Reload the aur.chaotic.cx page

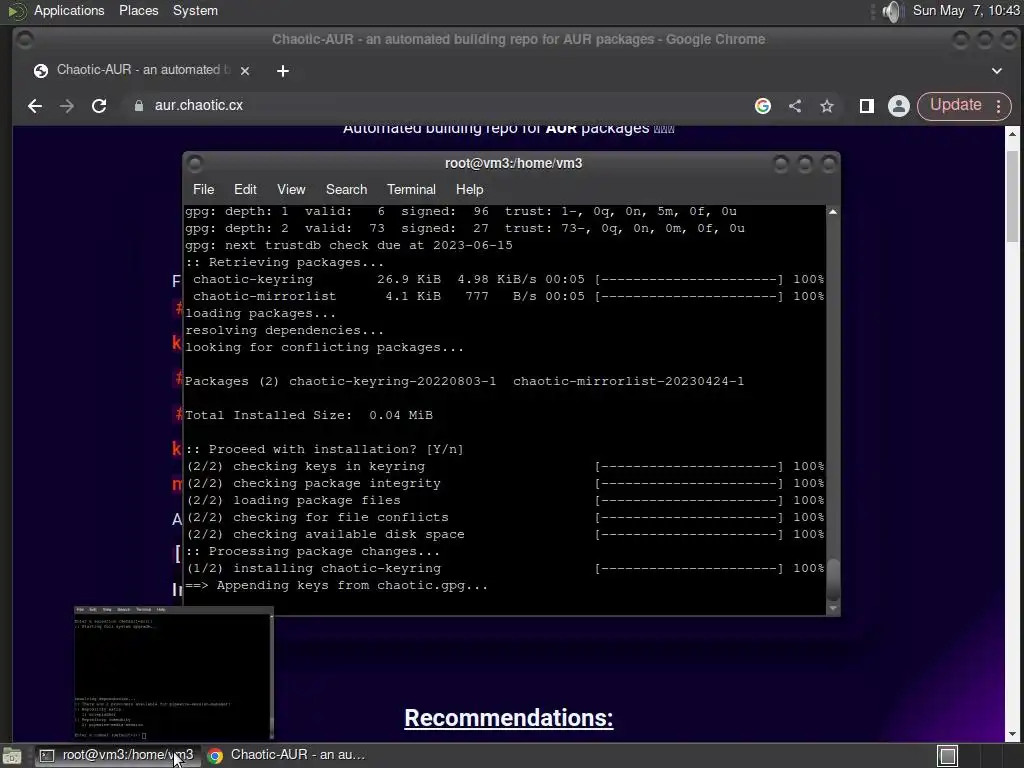(x=99, y=106)
